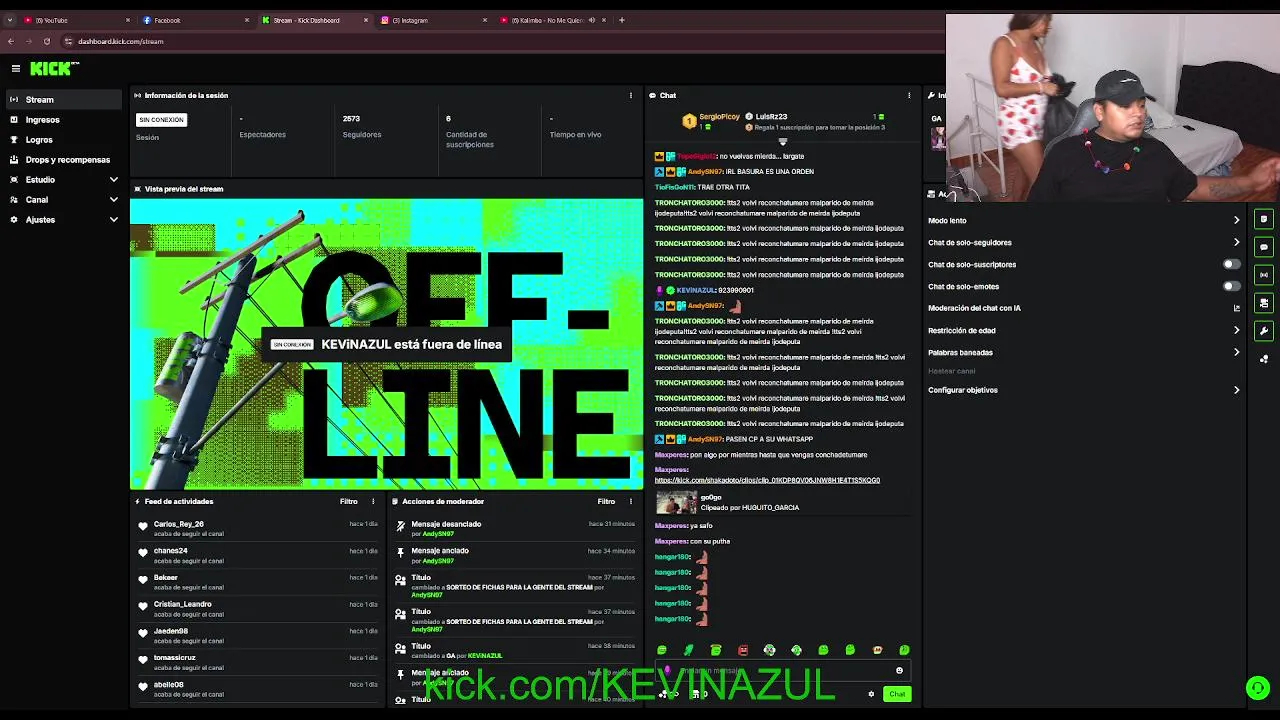Select Carlos_Rey_26 follow entry
This screenshot has width=1280, height=720.
[258, 528]
